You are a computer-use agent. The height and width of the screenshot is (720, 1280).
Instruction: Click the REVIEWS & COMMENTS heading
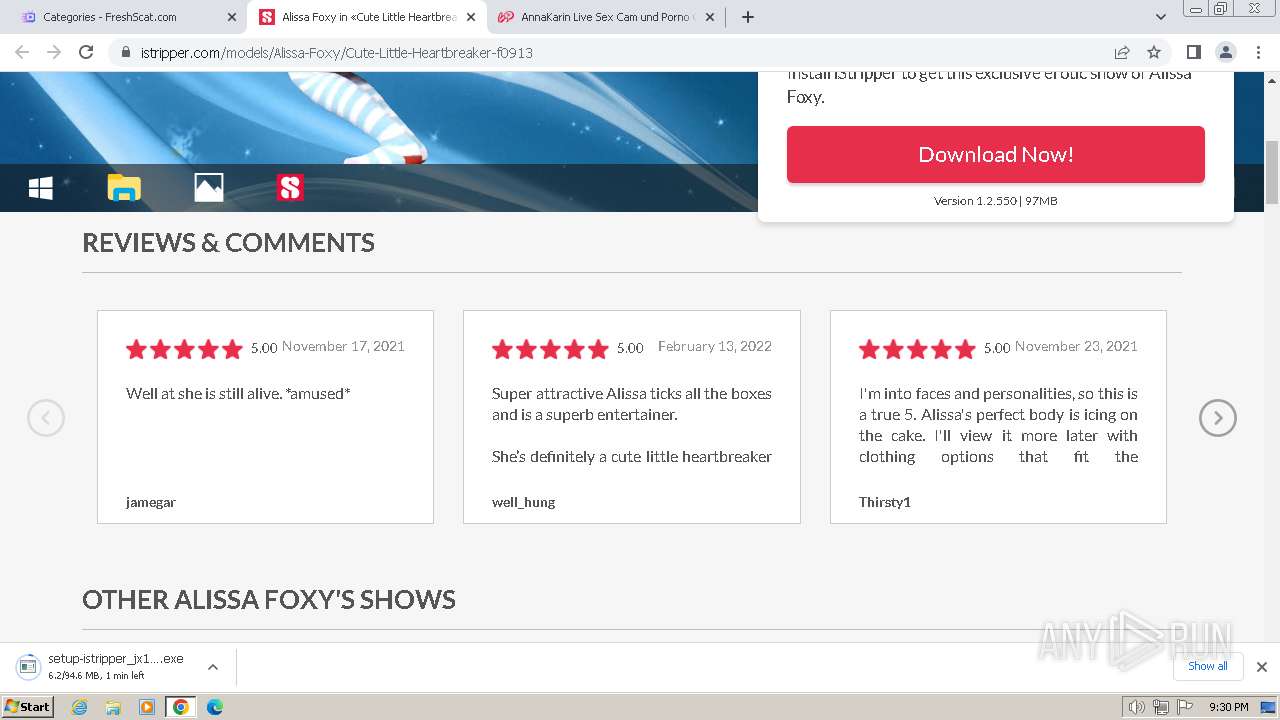click(228, 243)
